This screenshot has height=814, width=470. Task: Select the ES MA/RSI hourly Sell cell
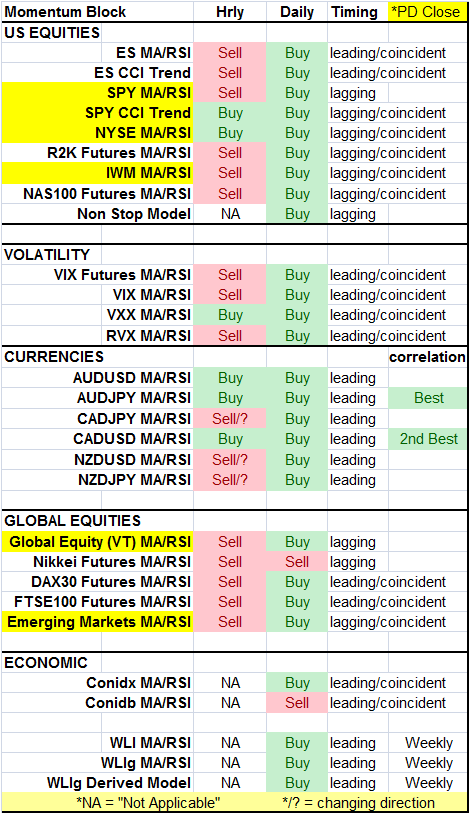[x=230, y=53]
